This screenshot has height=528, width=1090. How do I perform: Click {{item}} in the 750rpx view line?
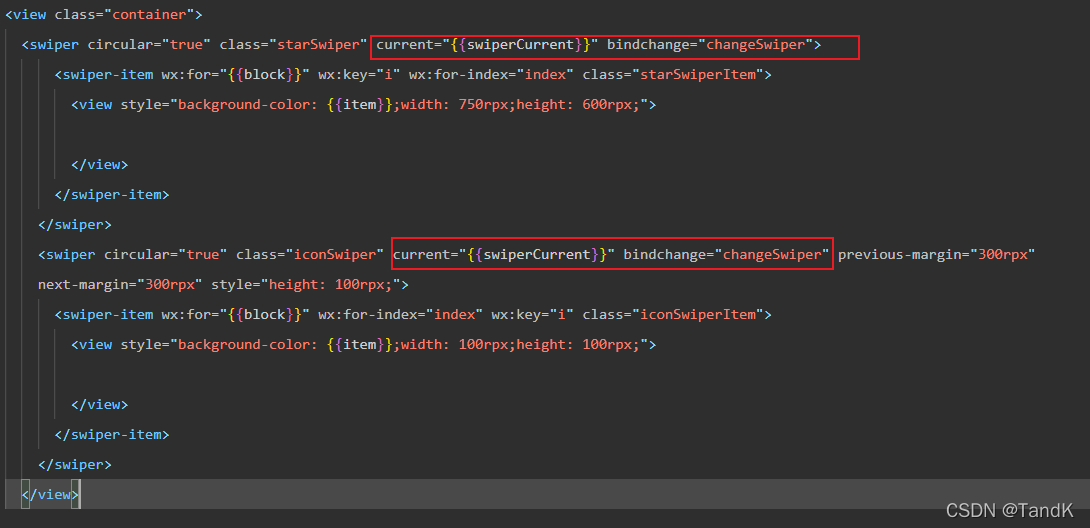click(360, 105)
